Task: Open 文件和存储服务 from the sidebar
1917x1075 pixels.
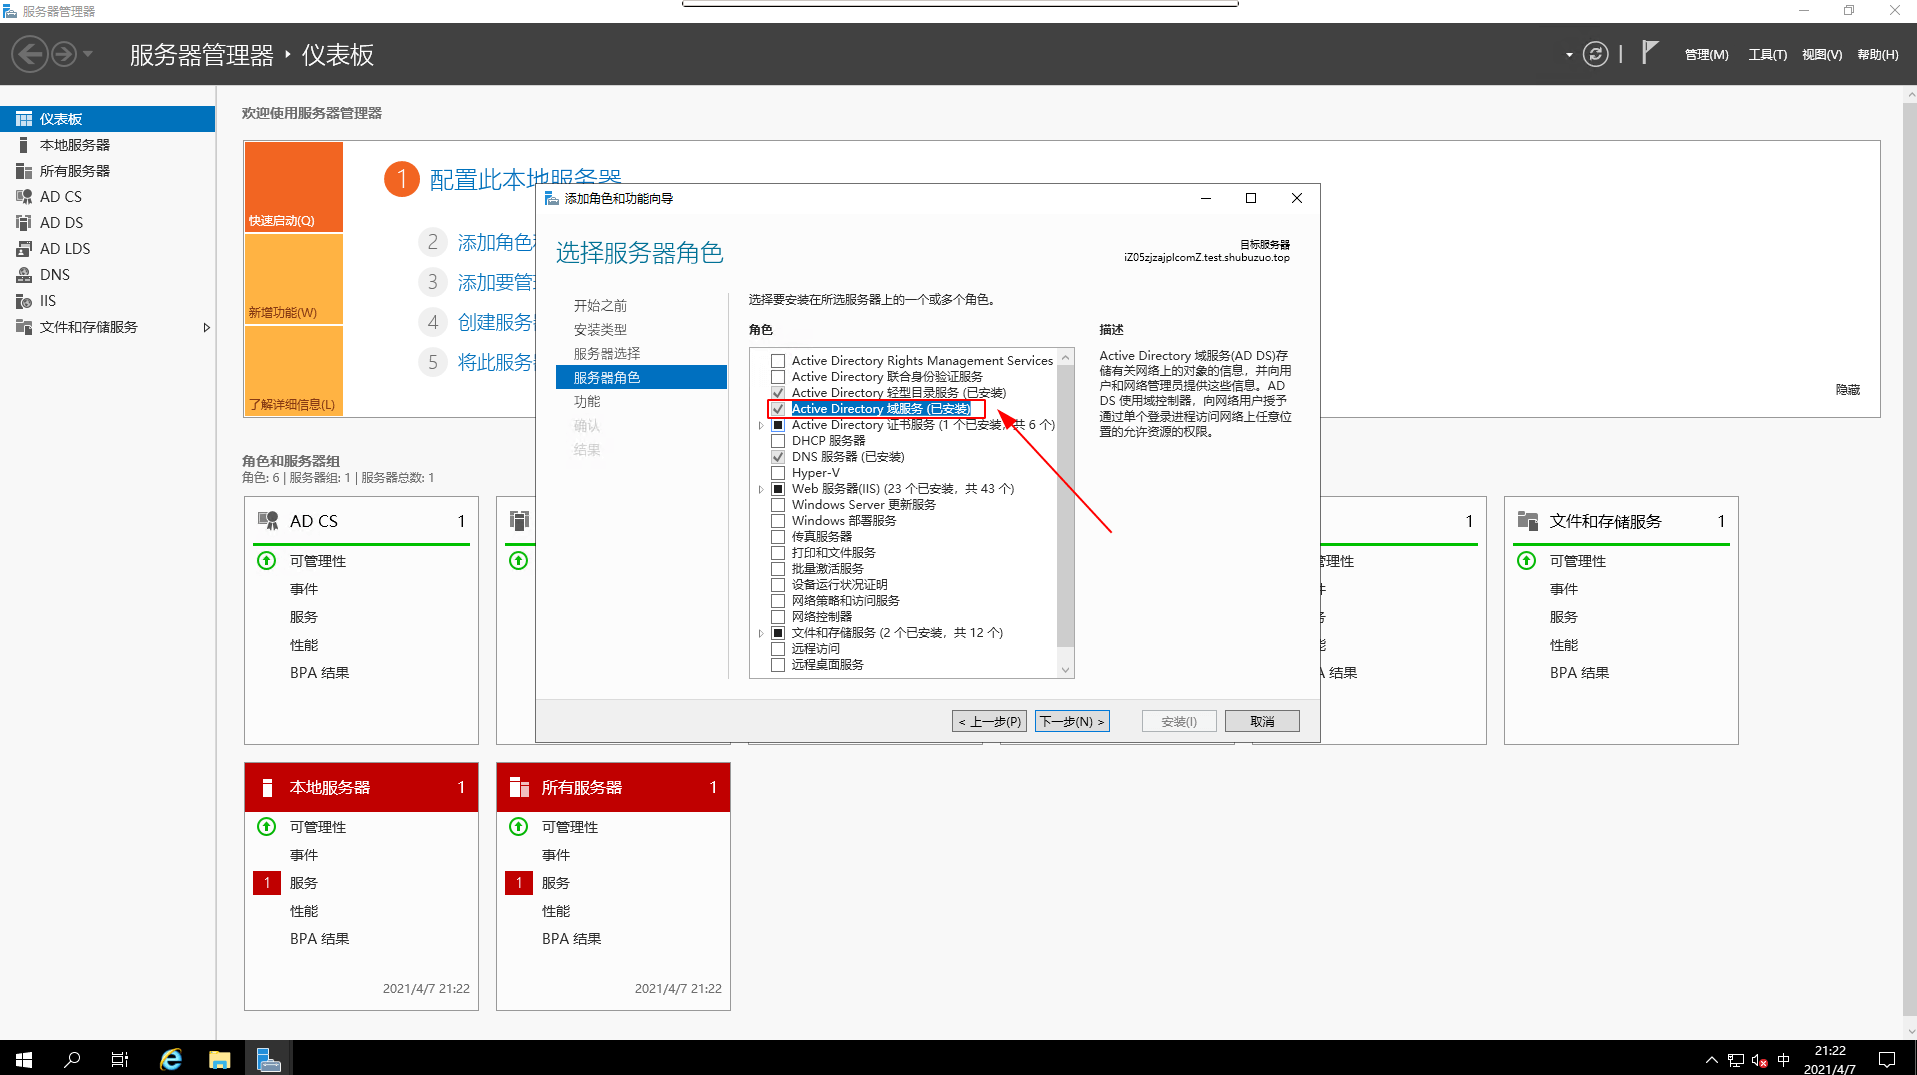Action: (x=90, y=326)
